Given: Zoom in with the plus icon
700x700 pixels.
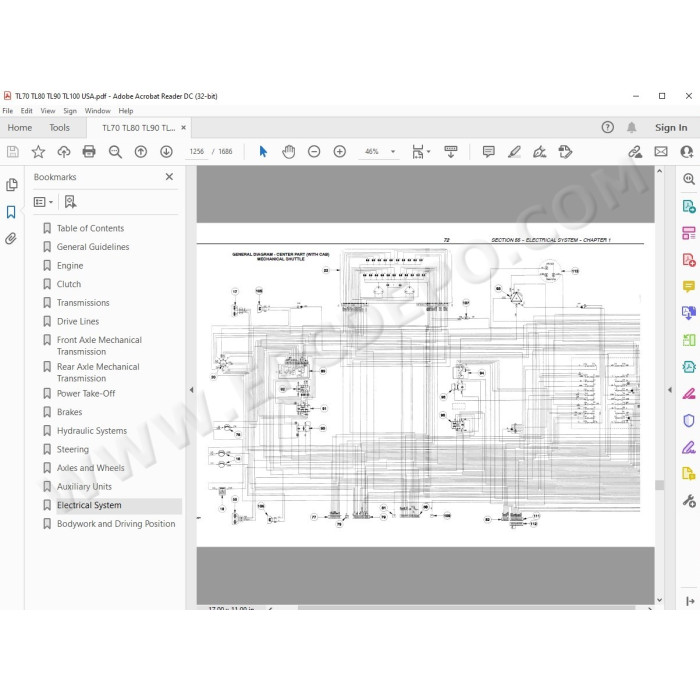Looking at the screenshot, I should pyautogui.click(x=340, y=152).
